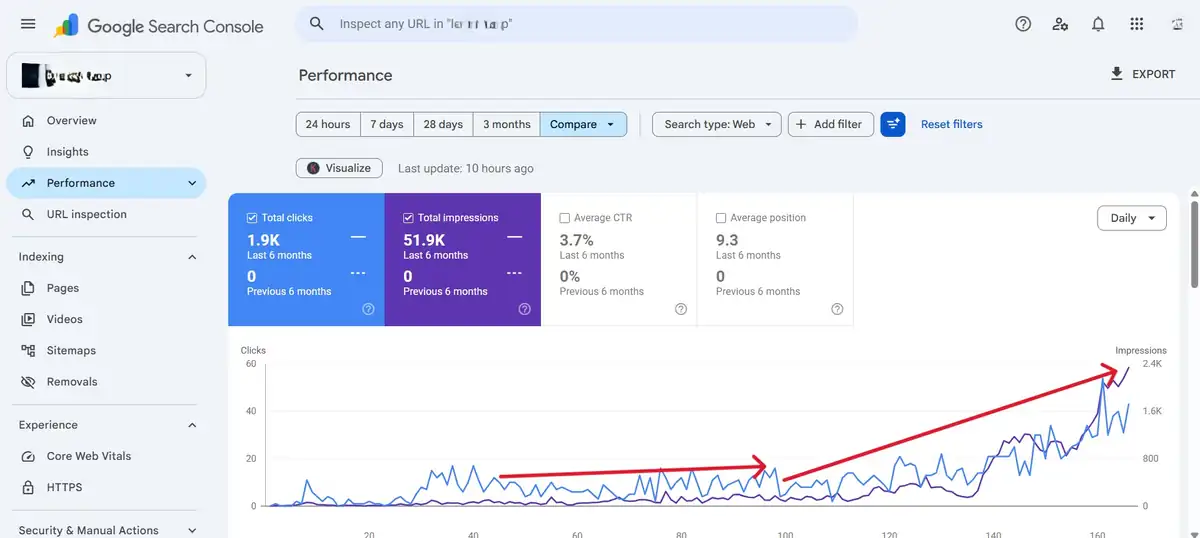Open the Daily granularity dropdown
This screenshot has height=538, width=1200.
(x=1132, y=218)
